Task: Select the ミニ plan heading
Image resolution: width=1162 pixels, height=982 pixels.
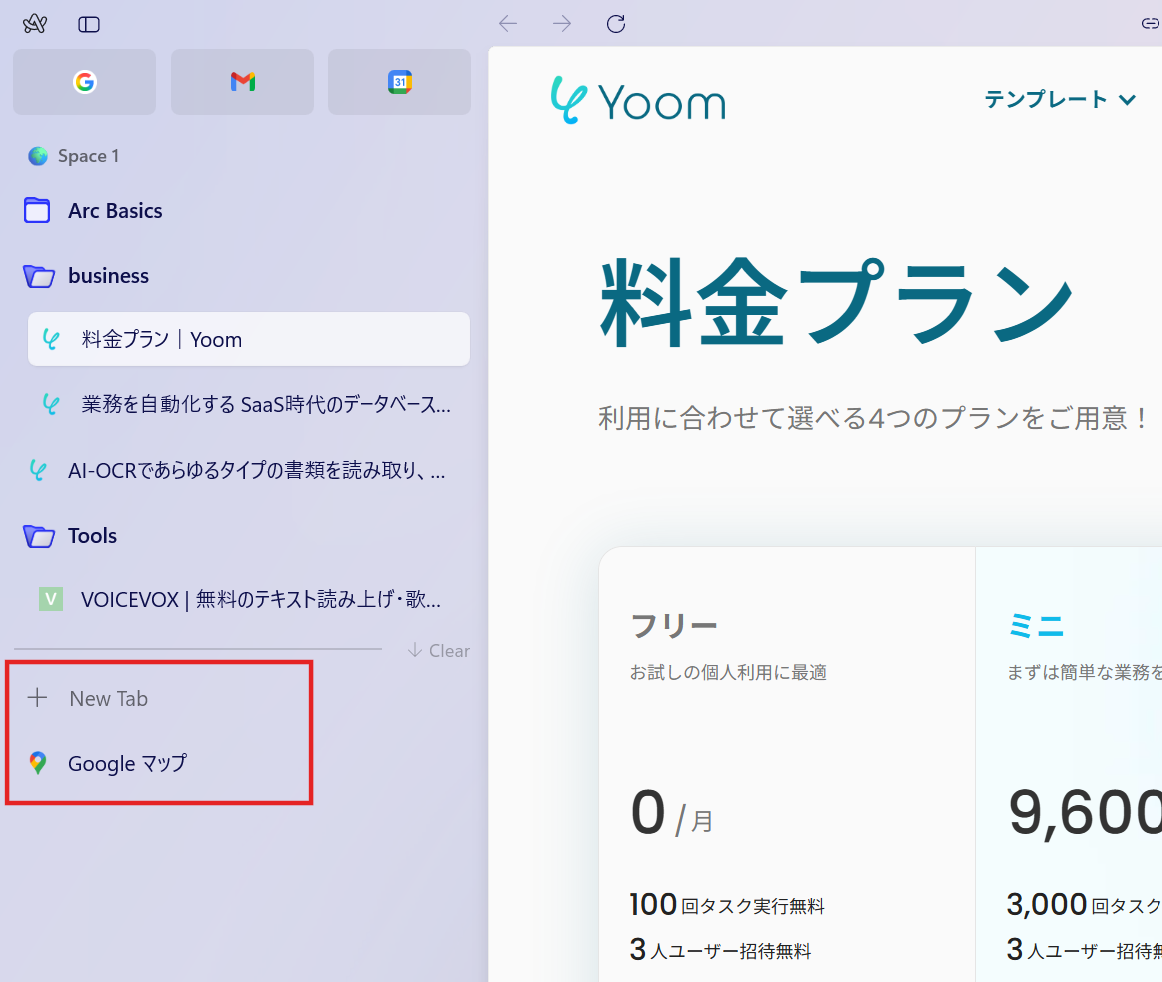Action: 1036,626
